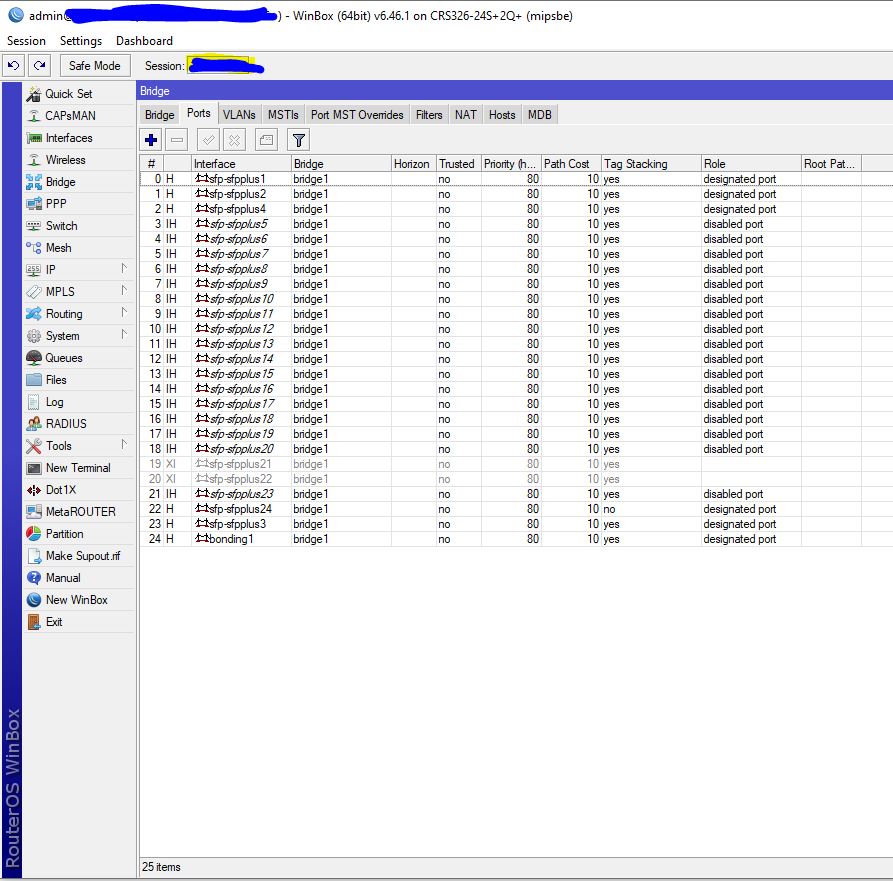Click Exit in the sidebar
The image size is (893, 881).
point(79,622)
